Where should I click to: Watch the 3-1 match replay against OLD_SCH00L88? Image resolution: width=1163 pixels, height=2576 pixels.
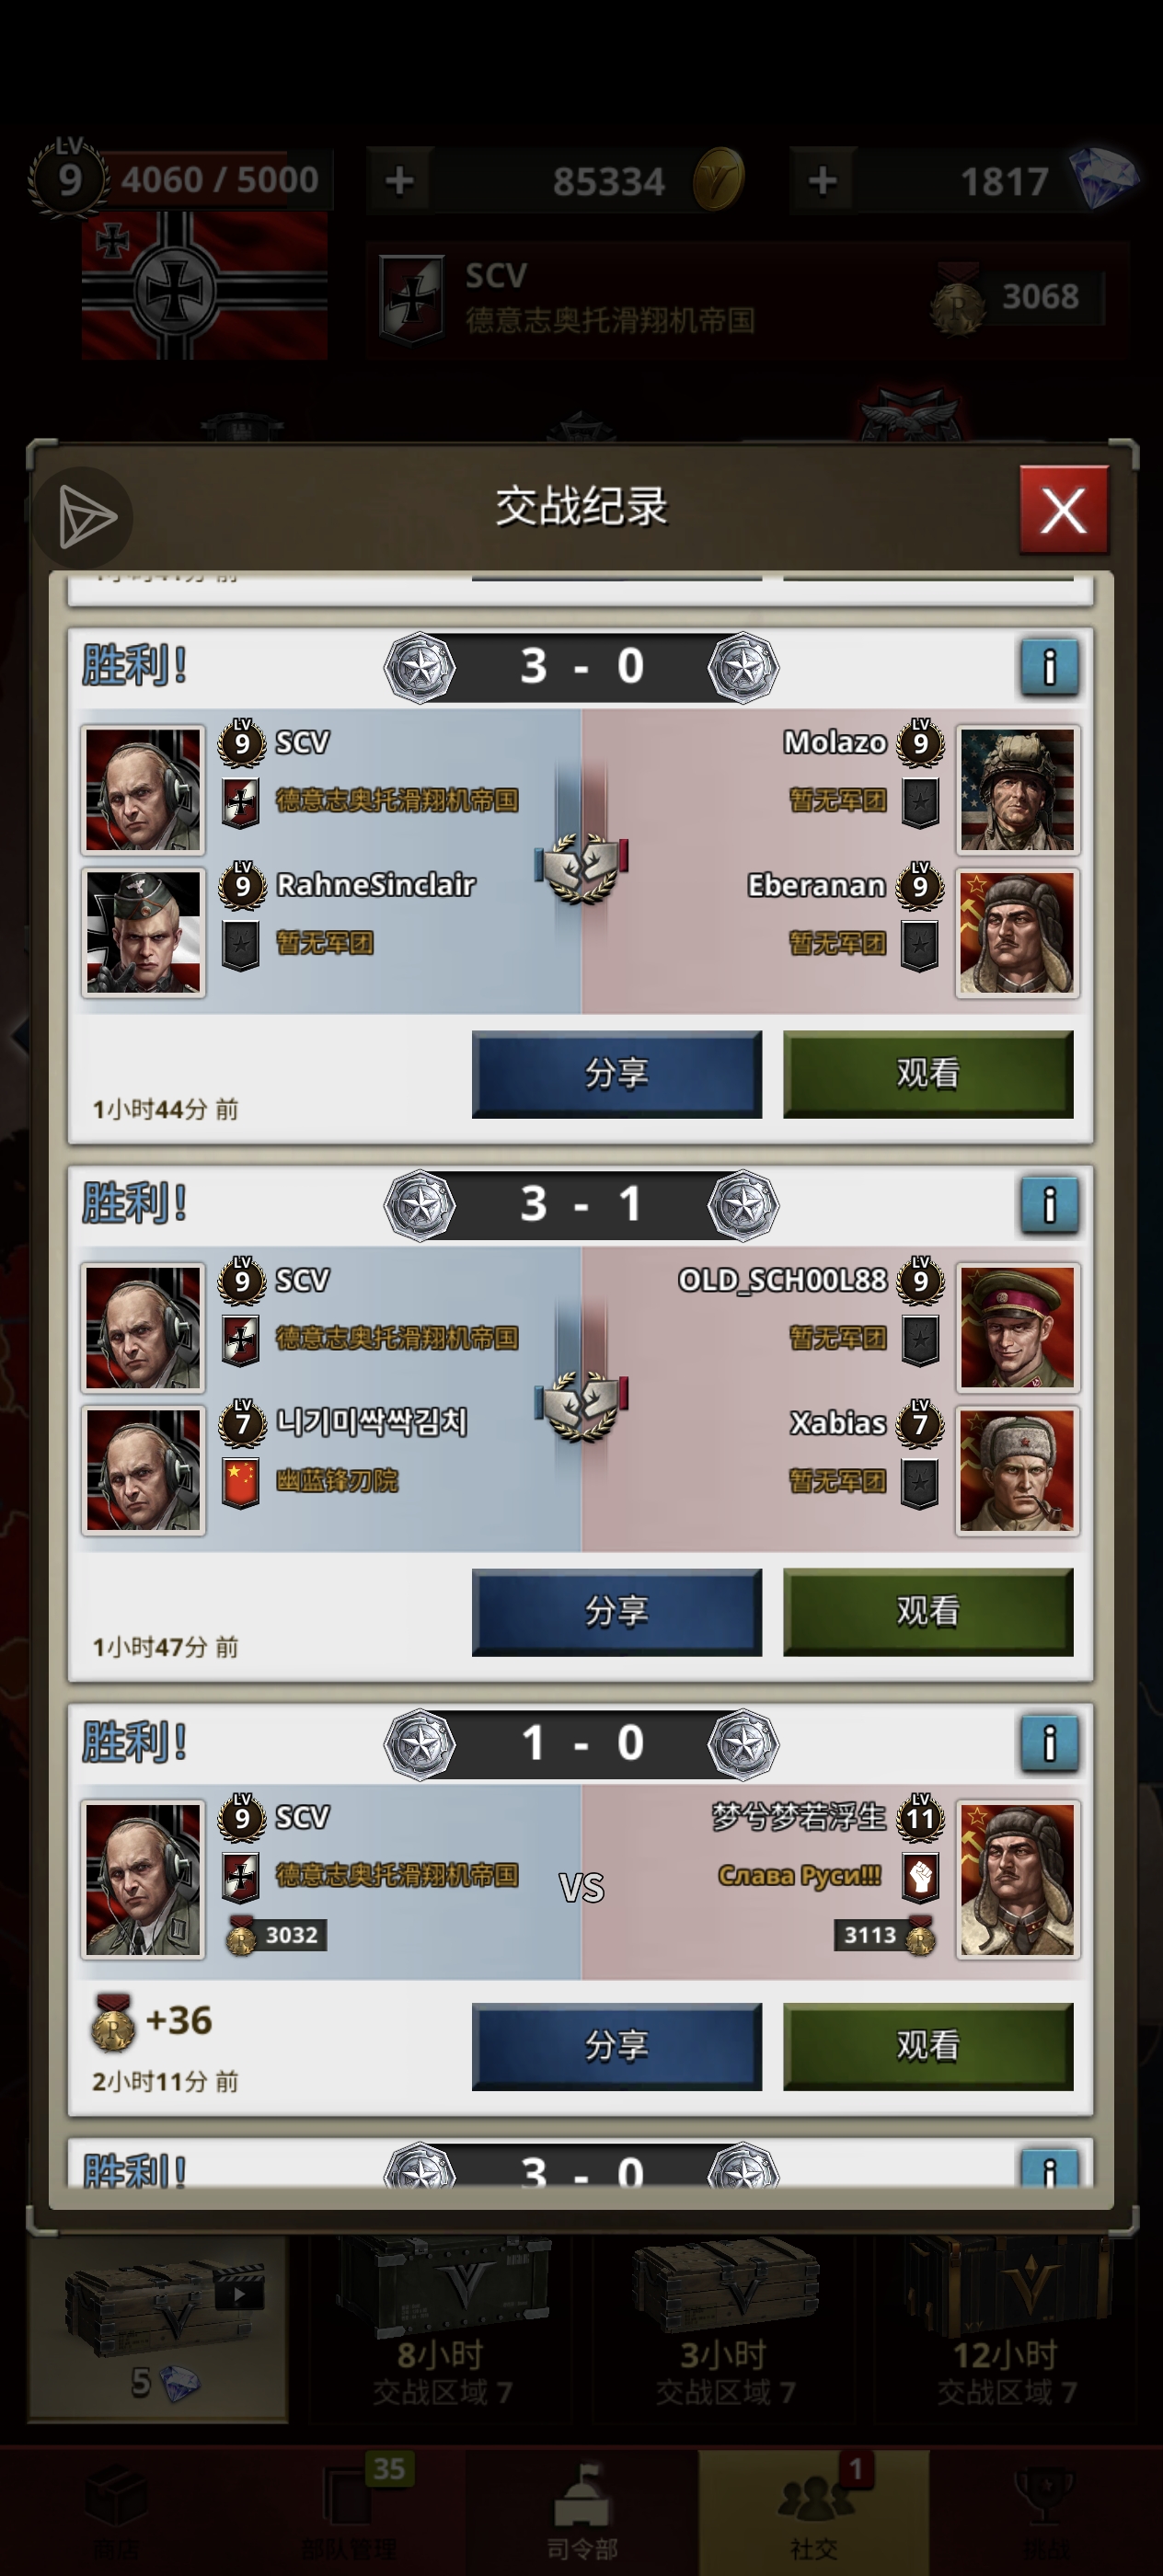(928, 1612)
